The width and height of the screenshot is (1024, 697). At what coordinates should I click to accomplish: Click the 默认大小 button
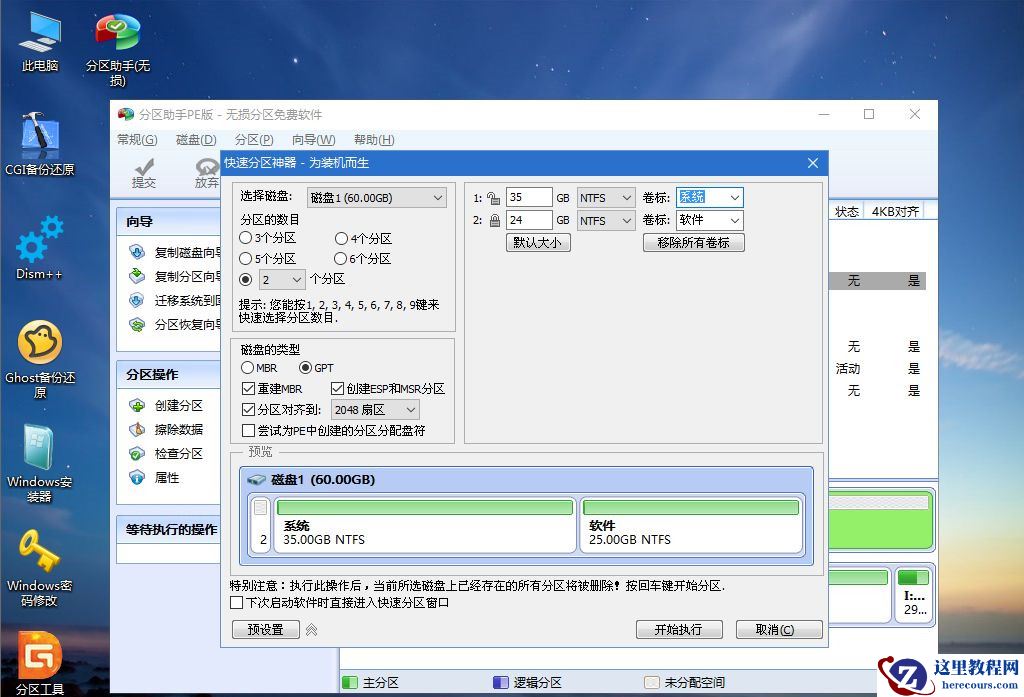[537, 242]
